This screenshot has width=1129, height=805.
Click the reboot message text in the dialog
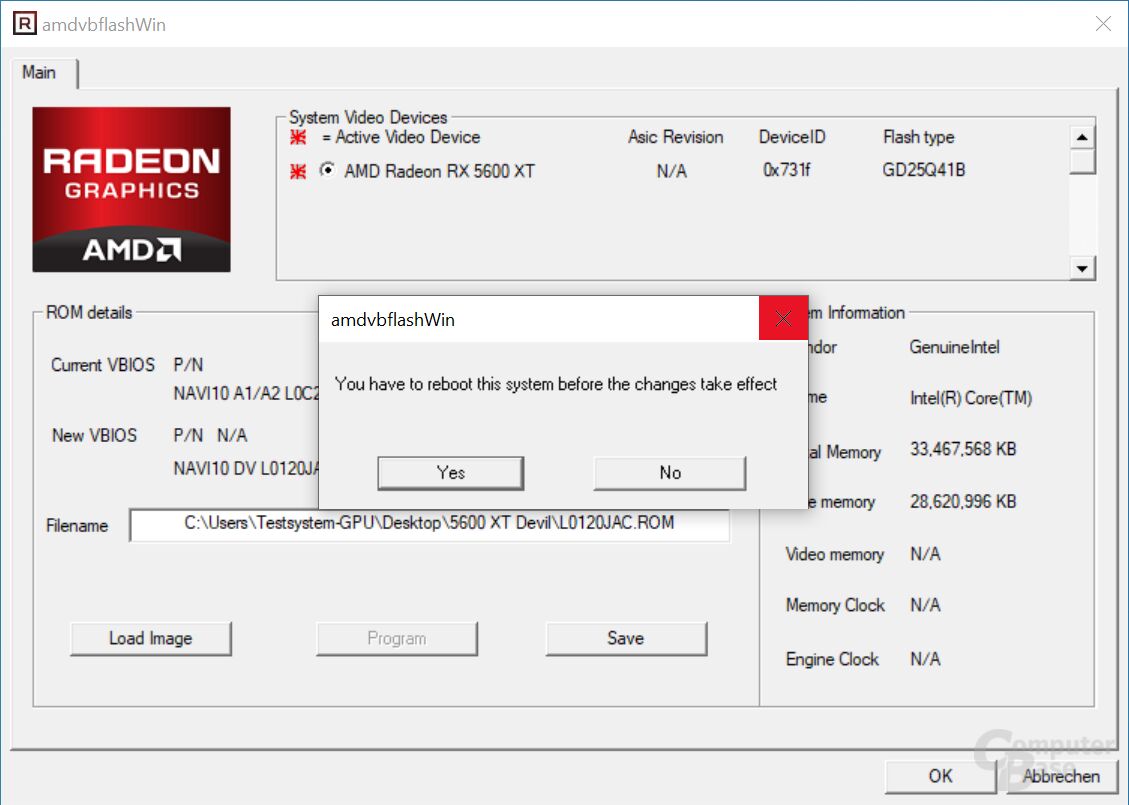click(x=556, y=384)
